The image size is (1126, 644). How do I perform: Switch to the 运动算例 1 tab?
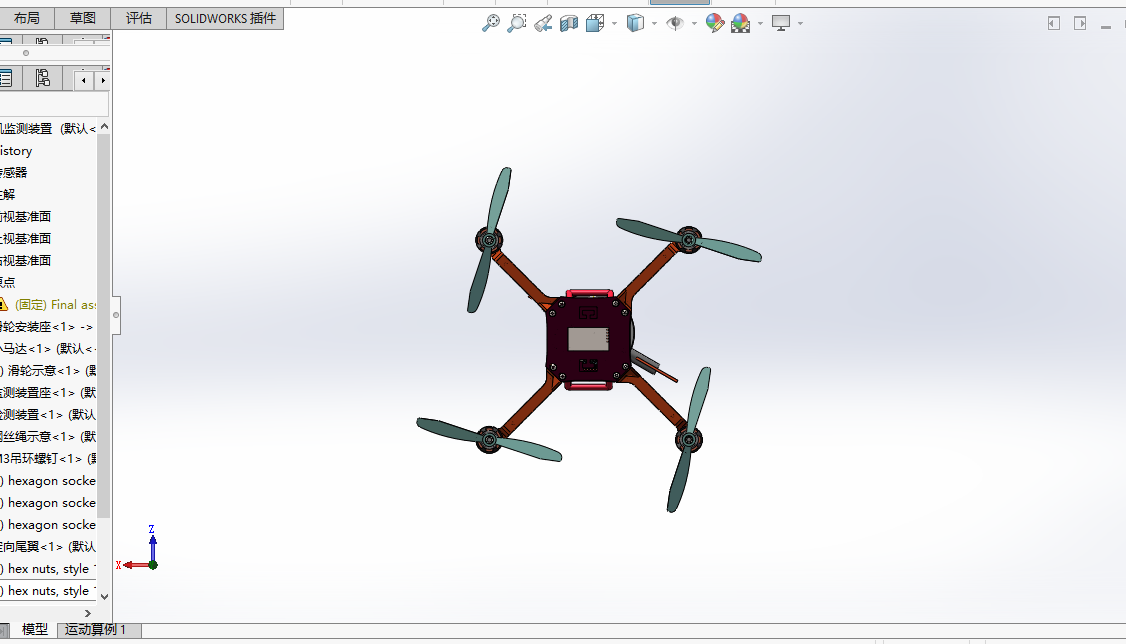[98, 630]
